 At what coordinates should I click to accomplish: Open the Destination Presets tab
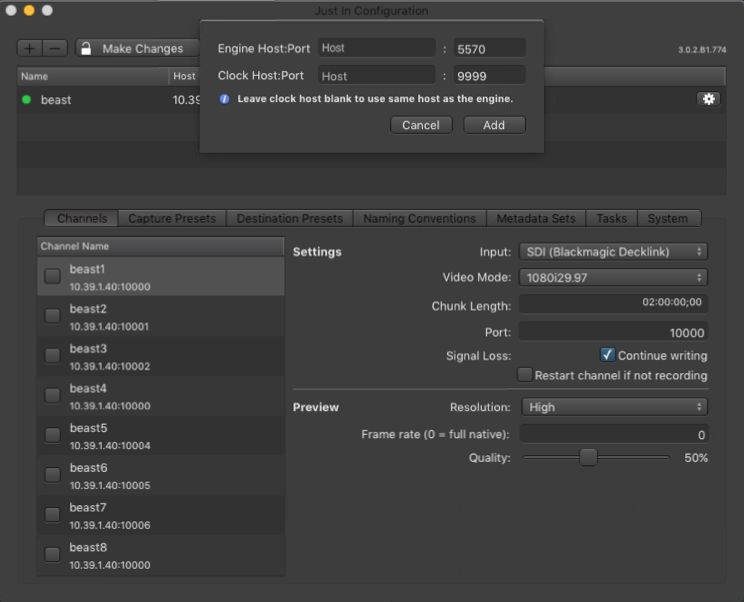click(x=289, y=218)
